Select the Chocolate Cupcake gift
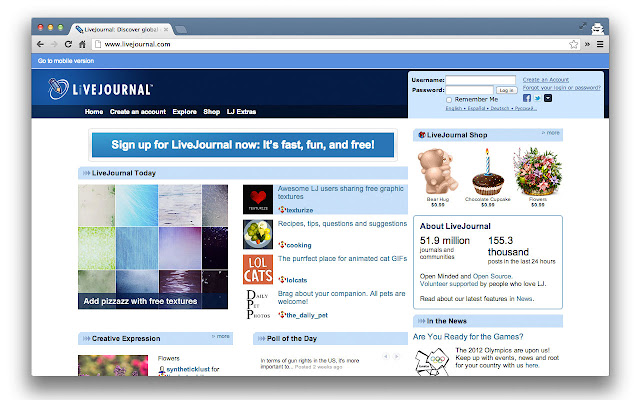The height and width of the screenshot is (400, 640). (488, 172)
